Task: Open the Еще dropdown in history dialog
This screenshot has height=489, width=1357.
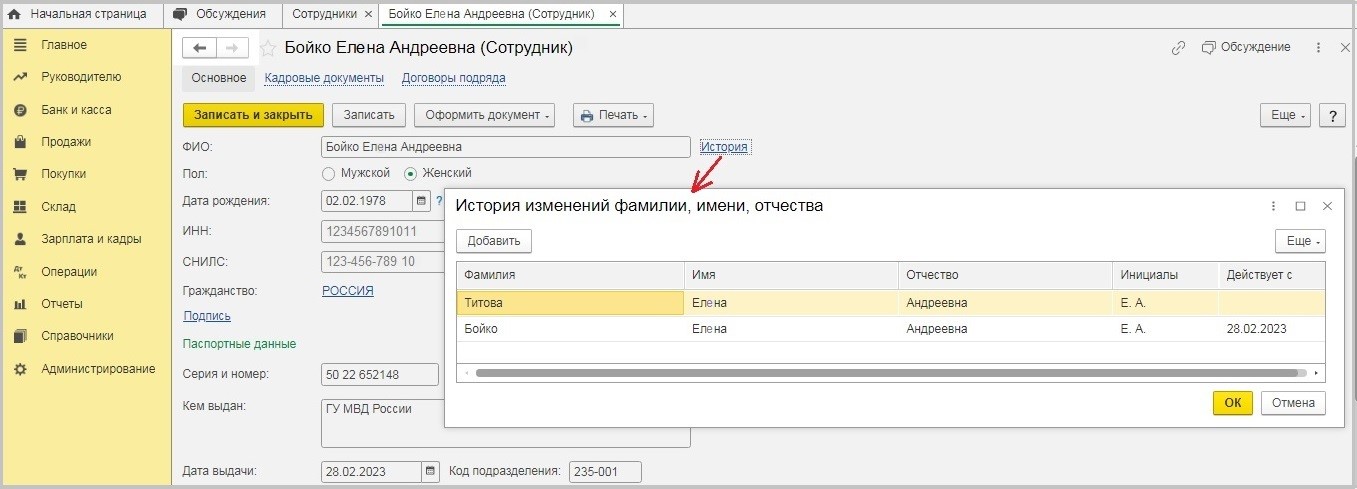Action: [1299, 241]
